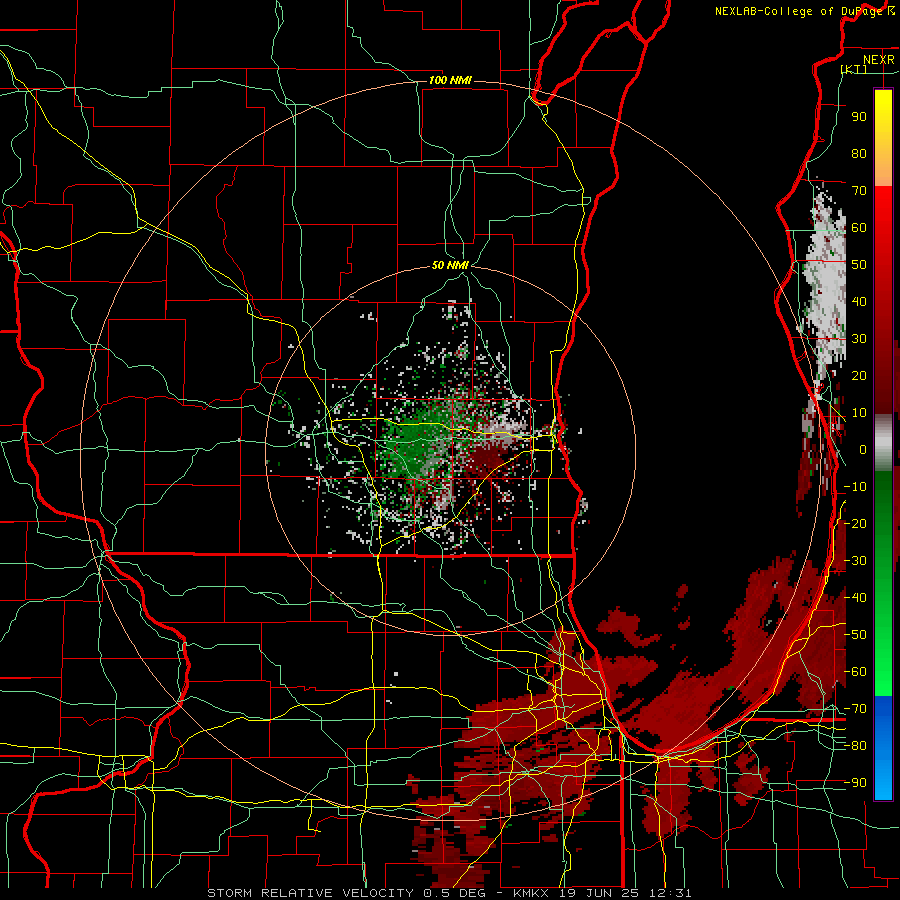Click the -80 value on the scale

[855, 746]
